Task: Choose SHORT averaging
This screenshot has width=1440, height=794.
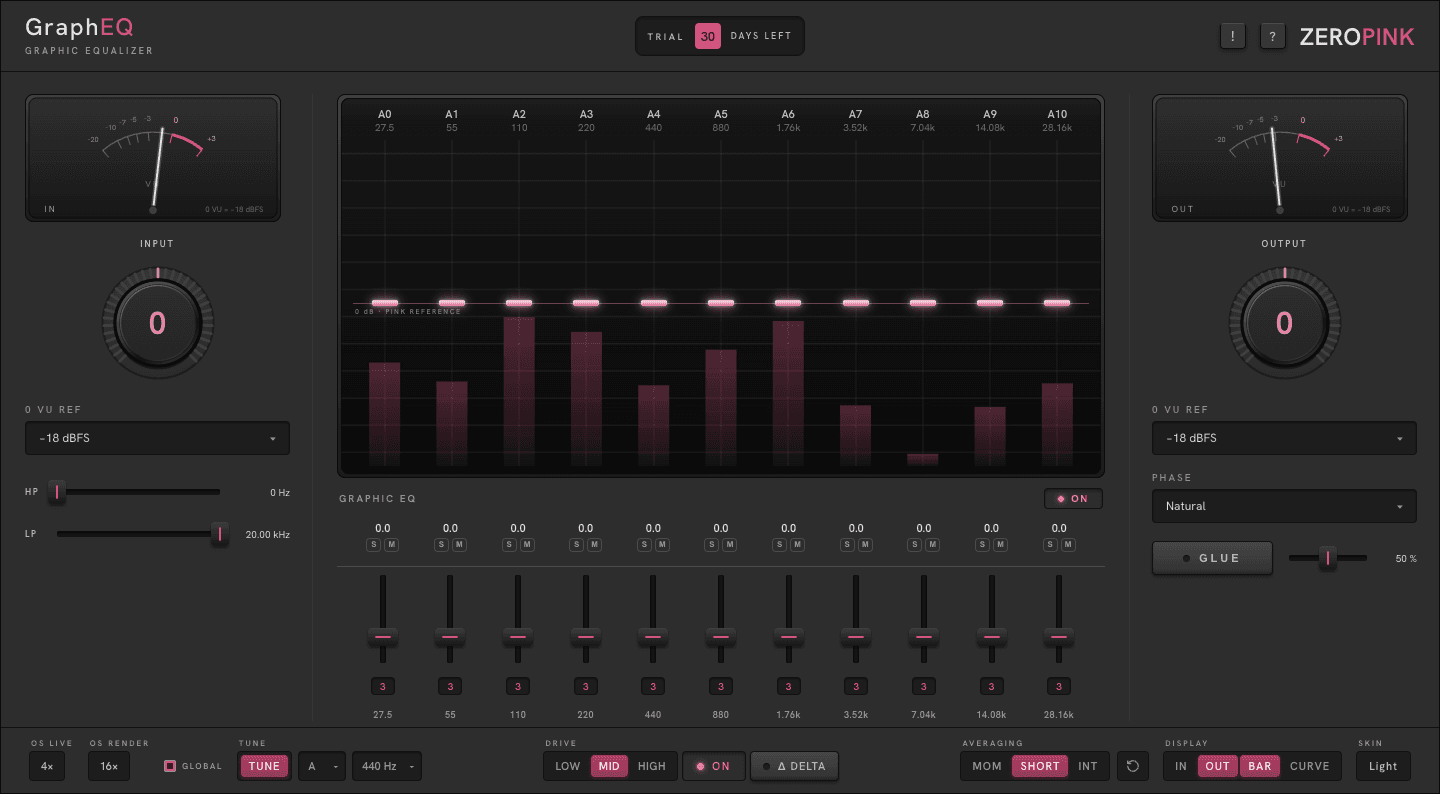Action: click(x=1040, y=766)
